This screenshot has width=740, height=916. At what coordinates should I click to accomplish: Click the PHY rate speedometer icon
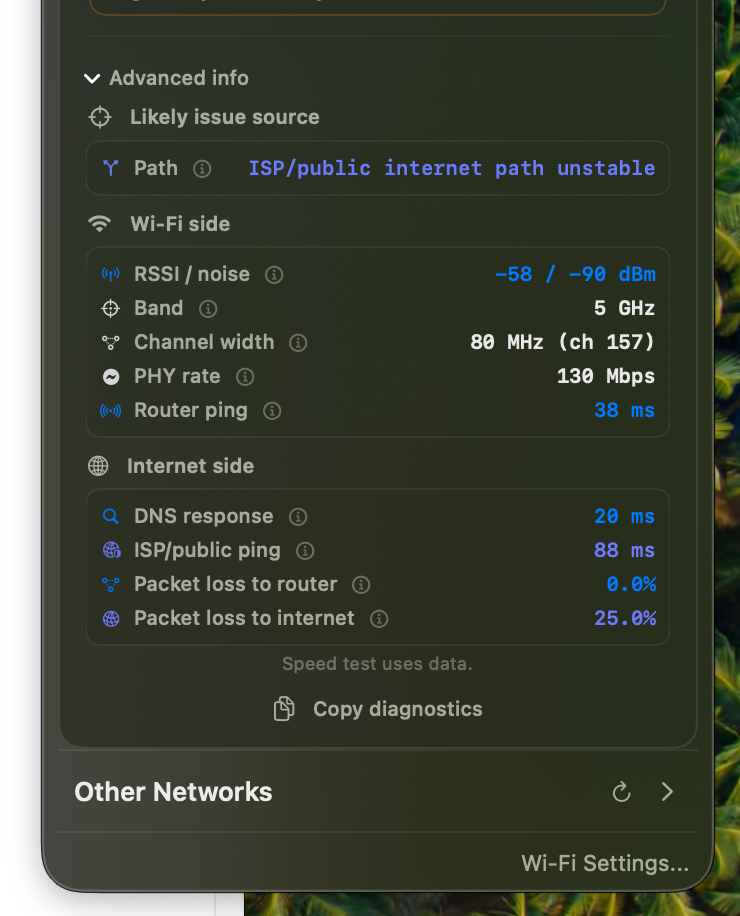tap(111, 376)
